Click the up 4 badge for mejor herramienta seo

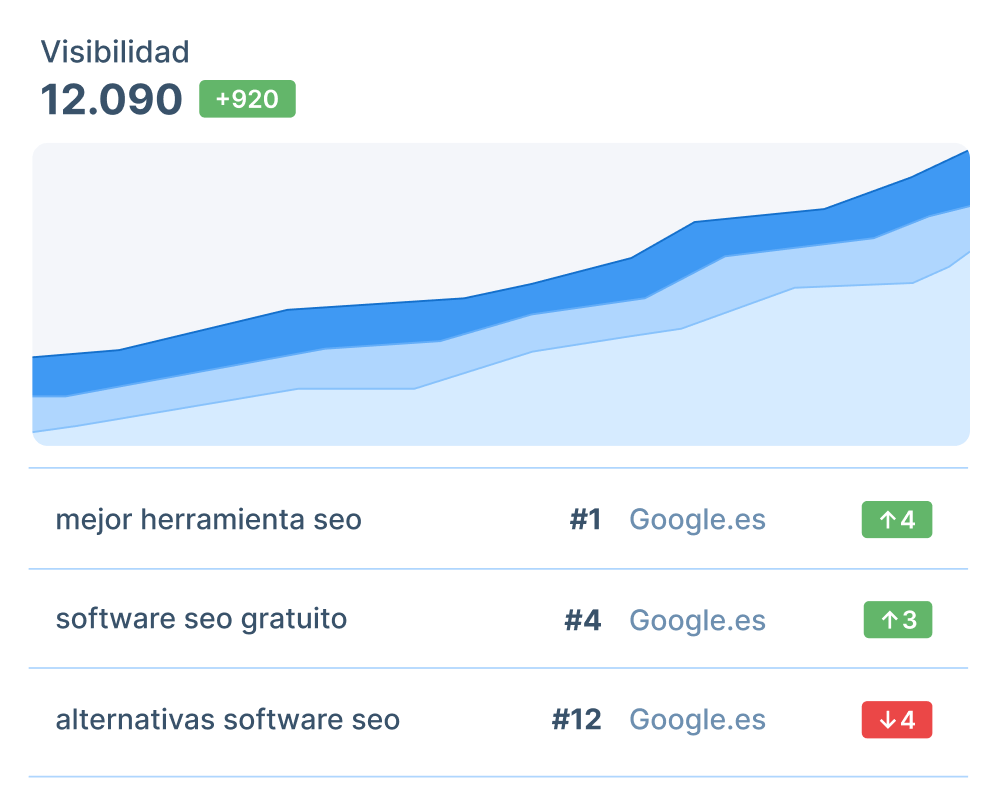897,520
